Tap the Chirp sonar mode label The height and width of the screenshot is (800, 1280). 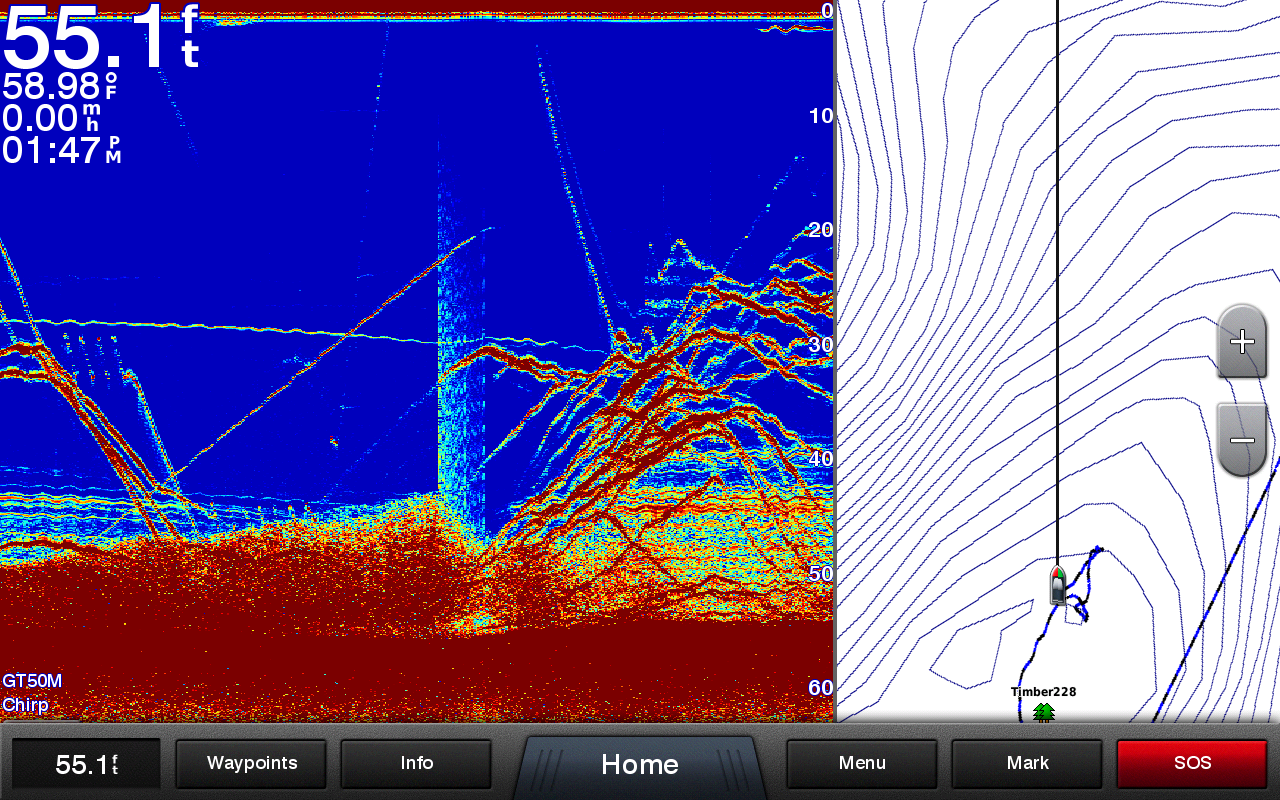(x=26, y=704)
